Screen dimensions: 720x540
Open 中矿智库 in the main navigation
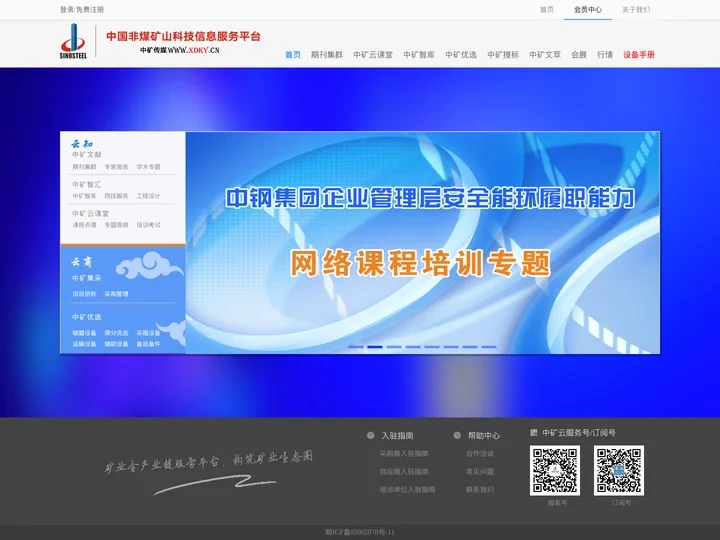[x=419, y=55]
